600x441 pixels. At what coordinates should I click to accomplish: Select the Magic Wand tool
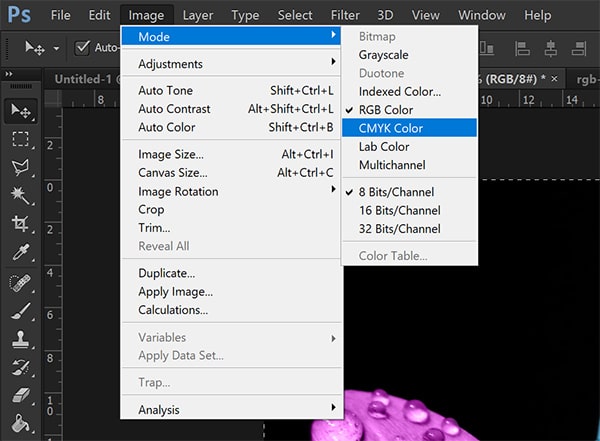(x=20, y=195)
